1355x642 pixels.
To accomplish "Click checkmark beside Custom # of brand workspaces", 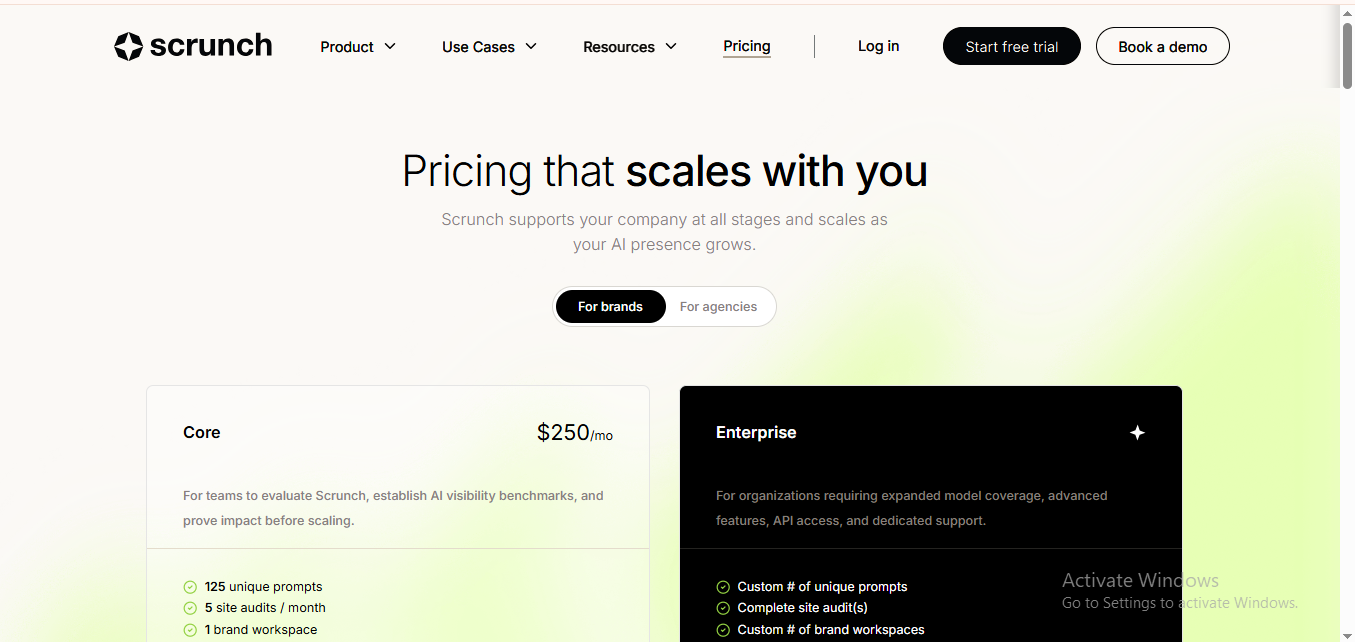I will [723, 629].
